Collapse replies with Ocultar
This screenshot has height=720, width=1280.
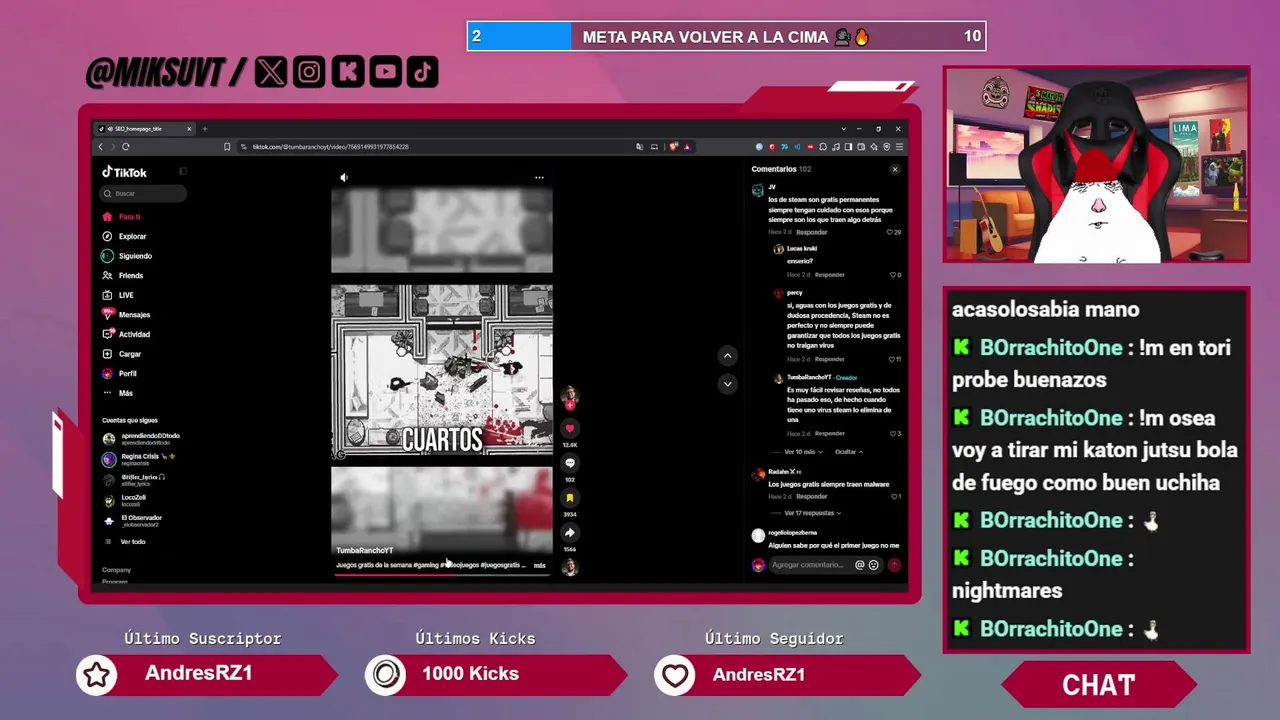(x=849, y=452)
